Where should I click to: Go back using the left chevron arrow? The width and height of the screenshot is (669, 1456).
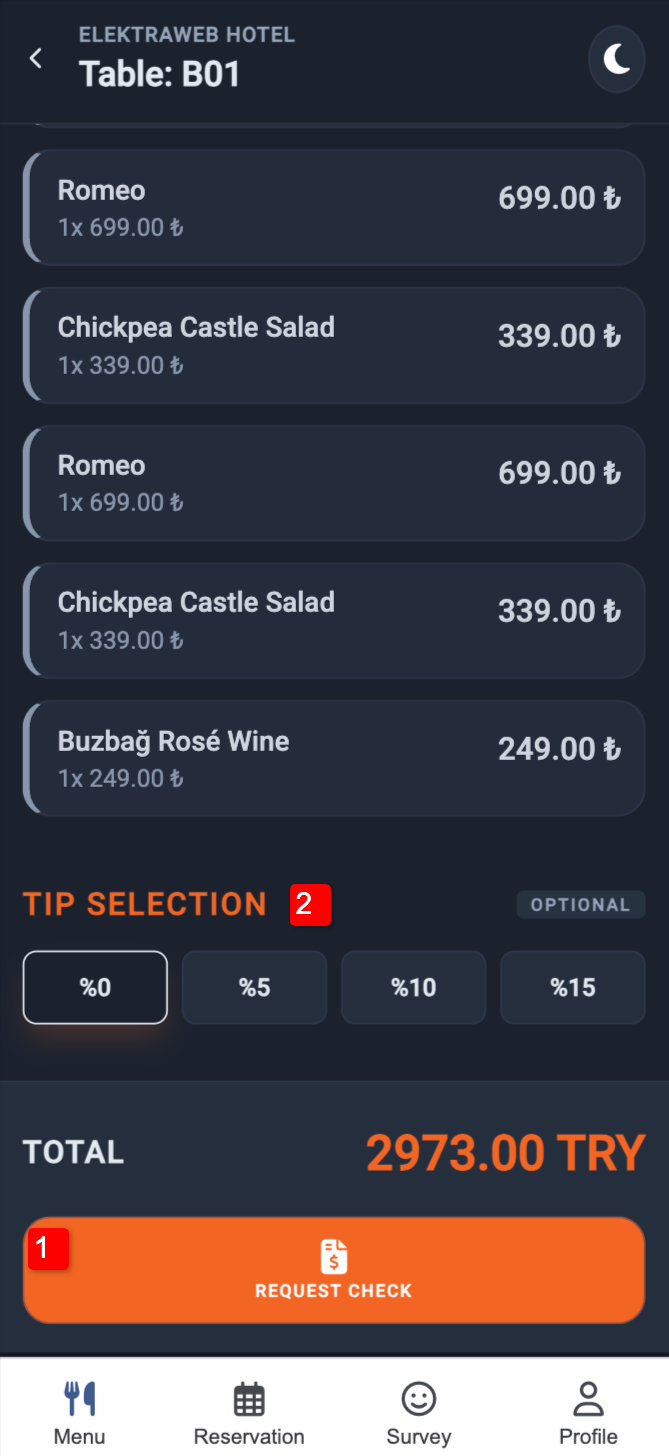[x=36, y=58]
